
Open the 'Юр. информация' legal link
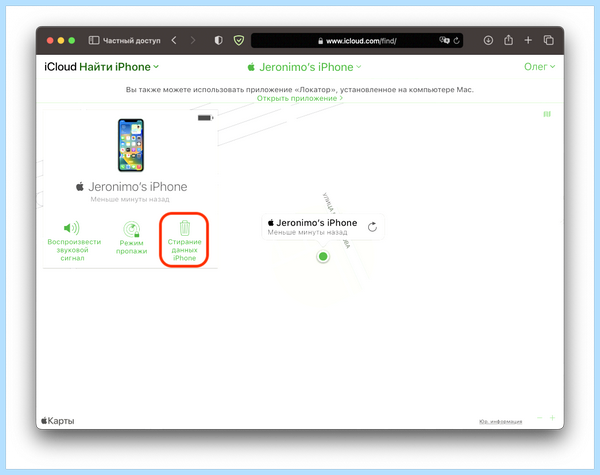coord(501,421)
